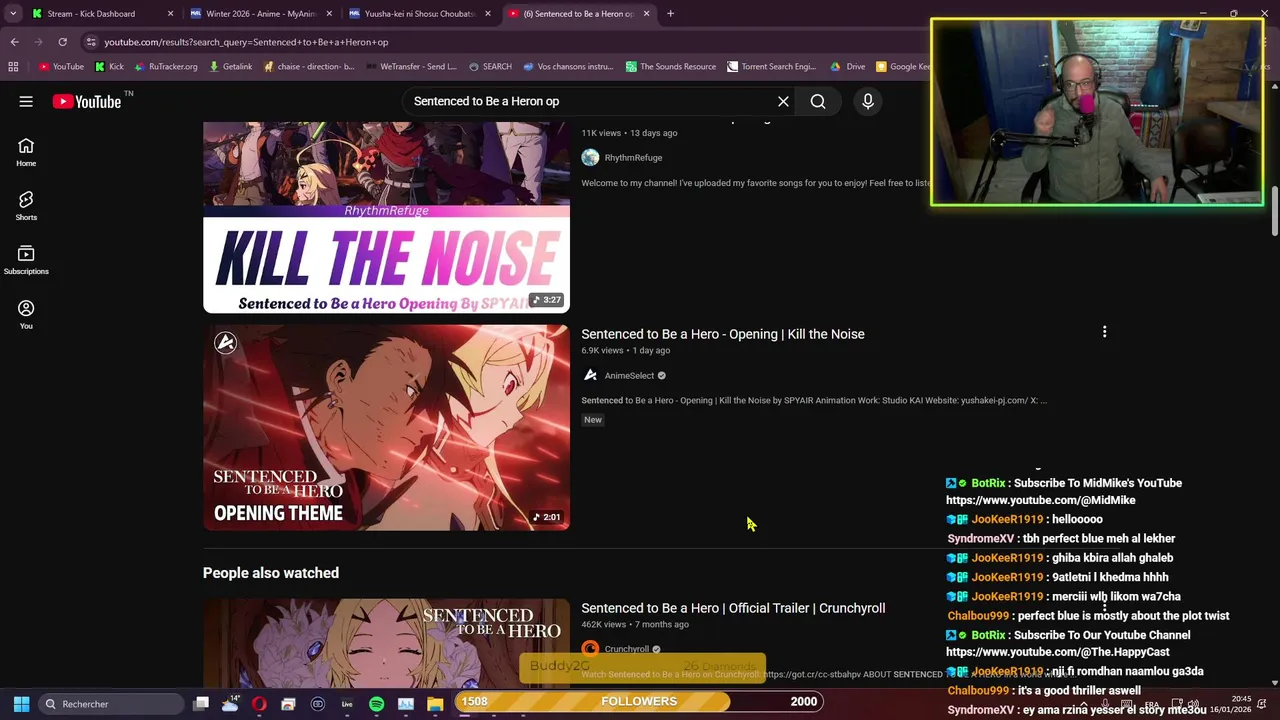Open the Getalink bookmark
Image resolution: width=1280 pixels, height=720 pixels.
[x=231, y=66]
